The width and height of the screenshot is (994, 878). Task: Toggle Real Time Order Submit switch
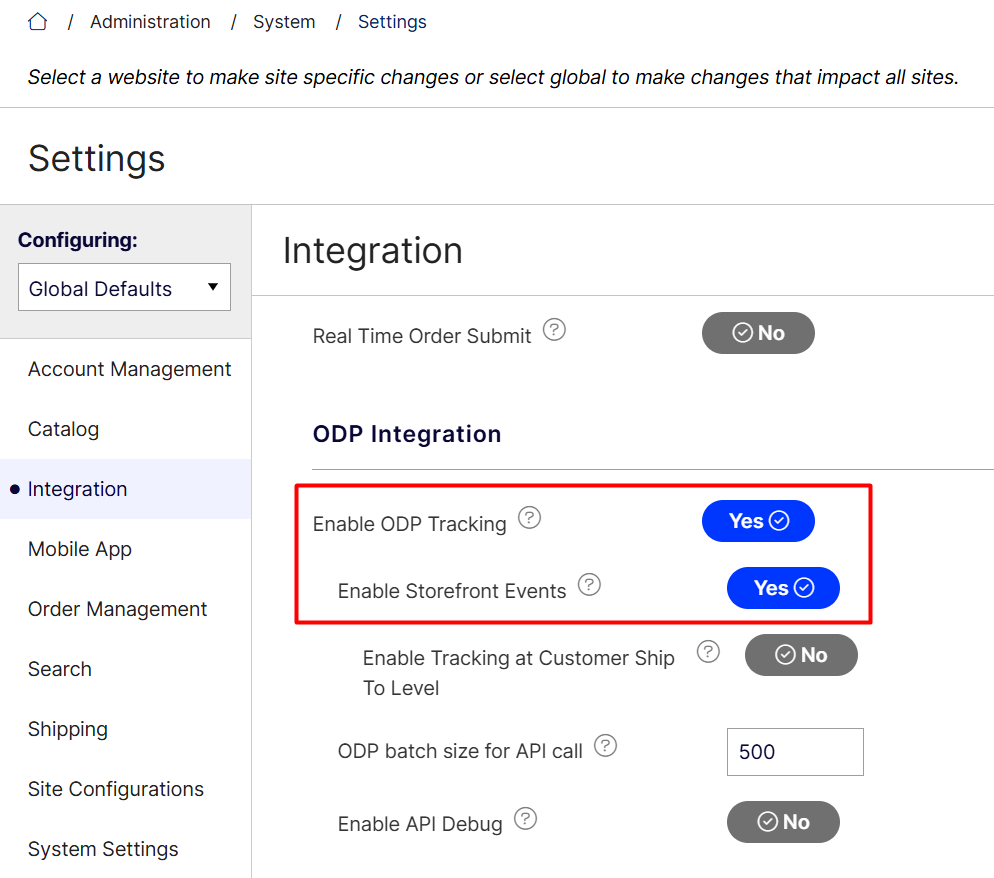[758, 333]
